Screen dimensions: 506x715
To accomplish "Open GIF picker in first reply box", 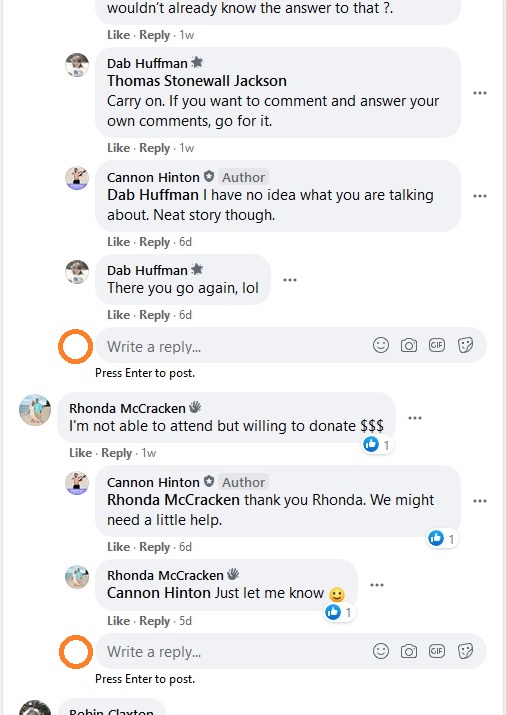I will point(437,345).
